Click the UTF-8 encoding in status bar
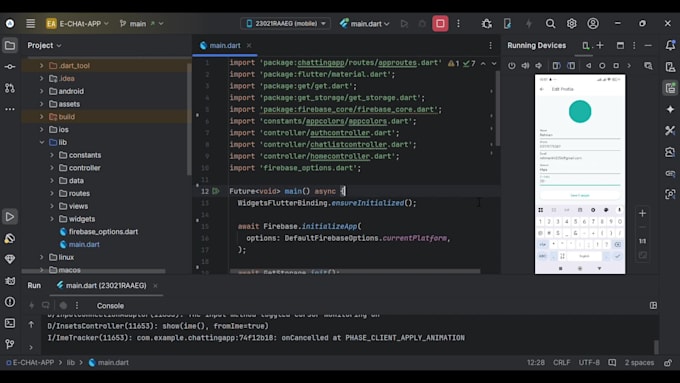This screenshot has height=383, width=680. coord(589,363)
